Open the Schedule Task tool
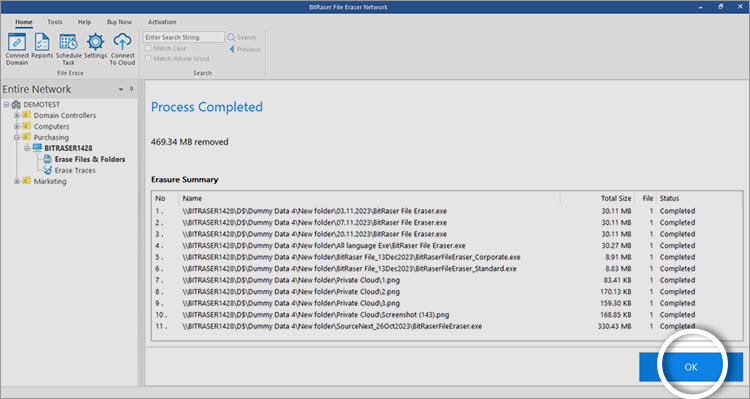The height and width of the screenshot is (399, 750). click(68, 49)
